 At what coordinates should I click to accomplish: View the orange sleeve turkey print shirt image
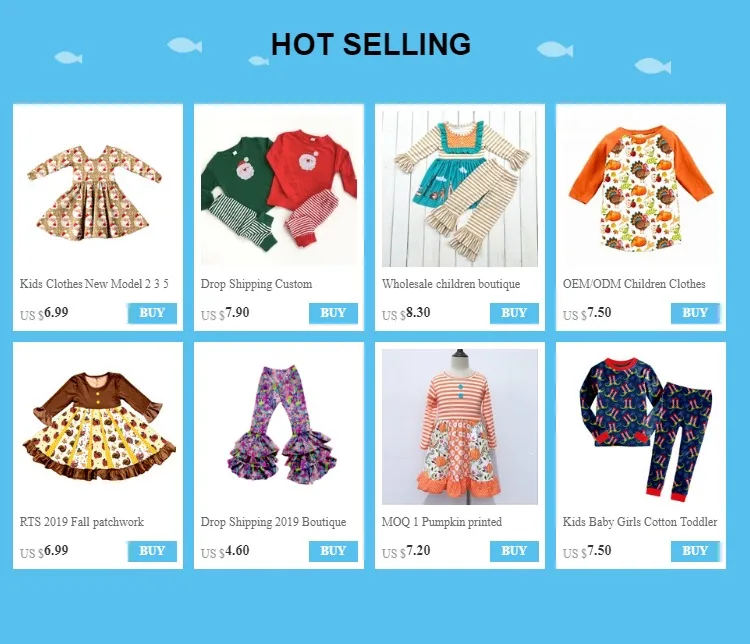coord(641,189)
